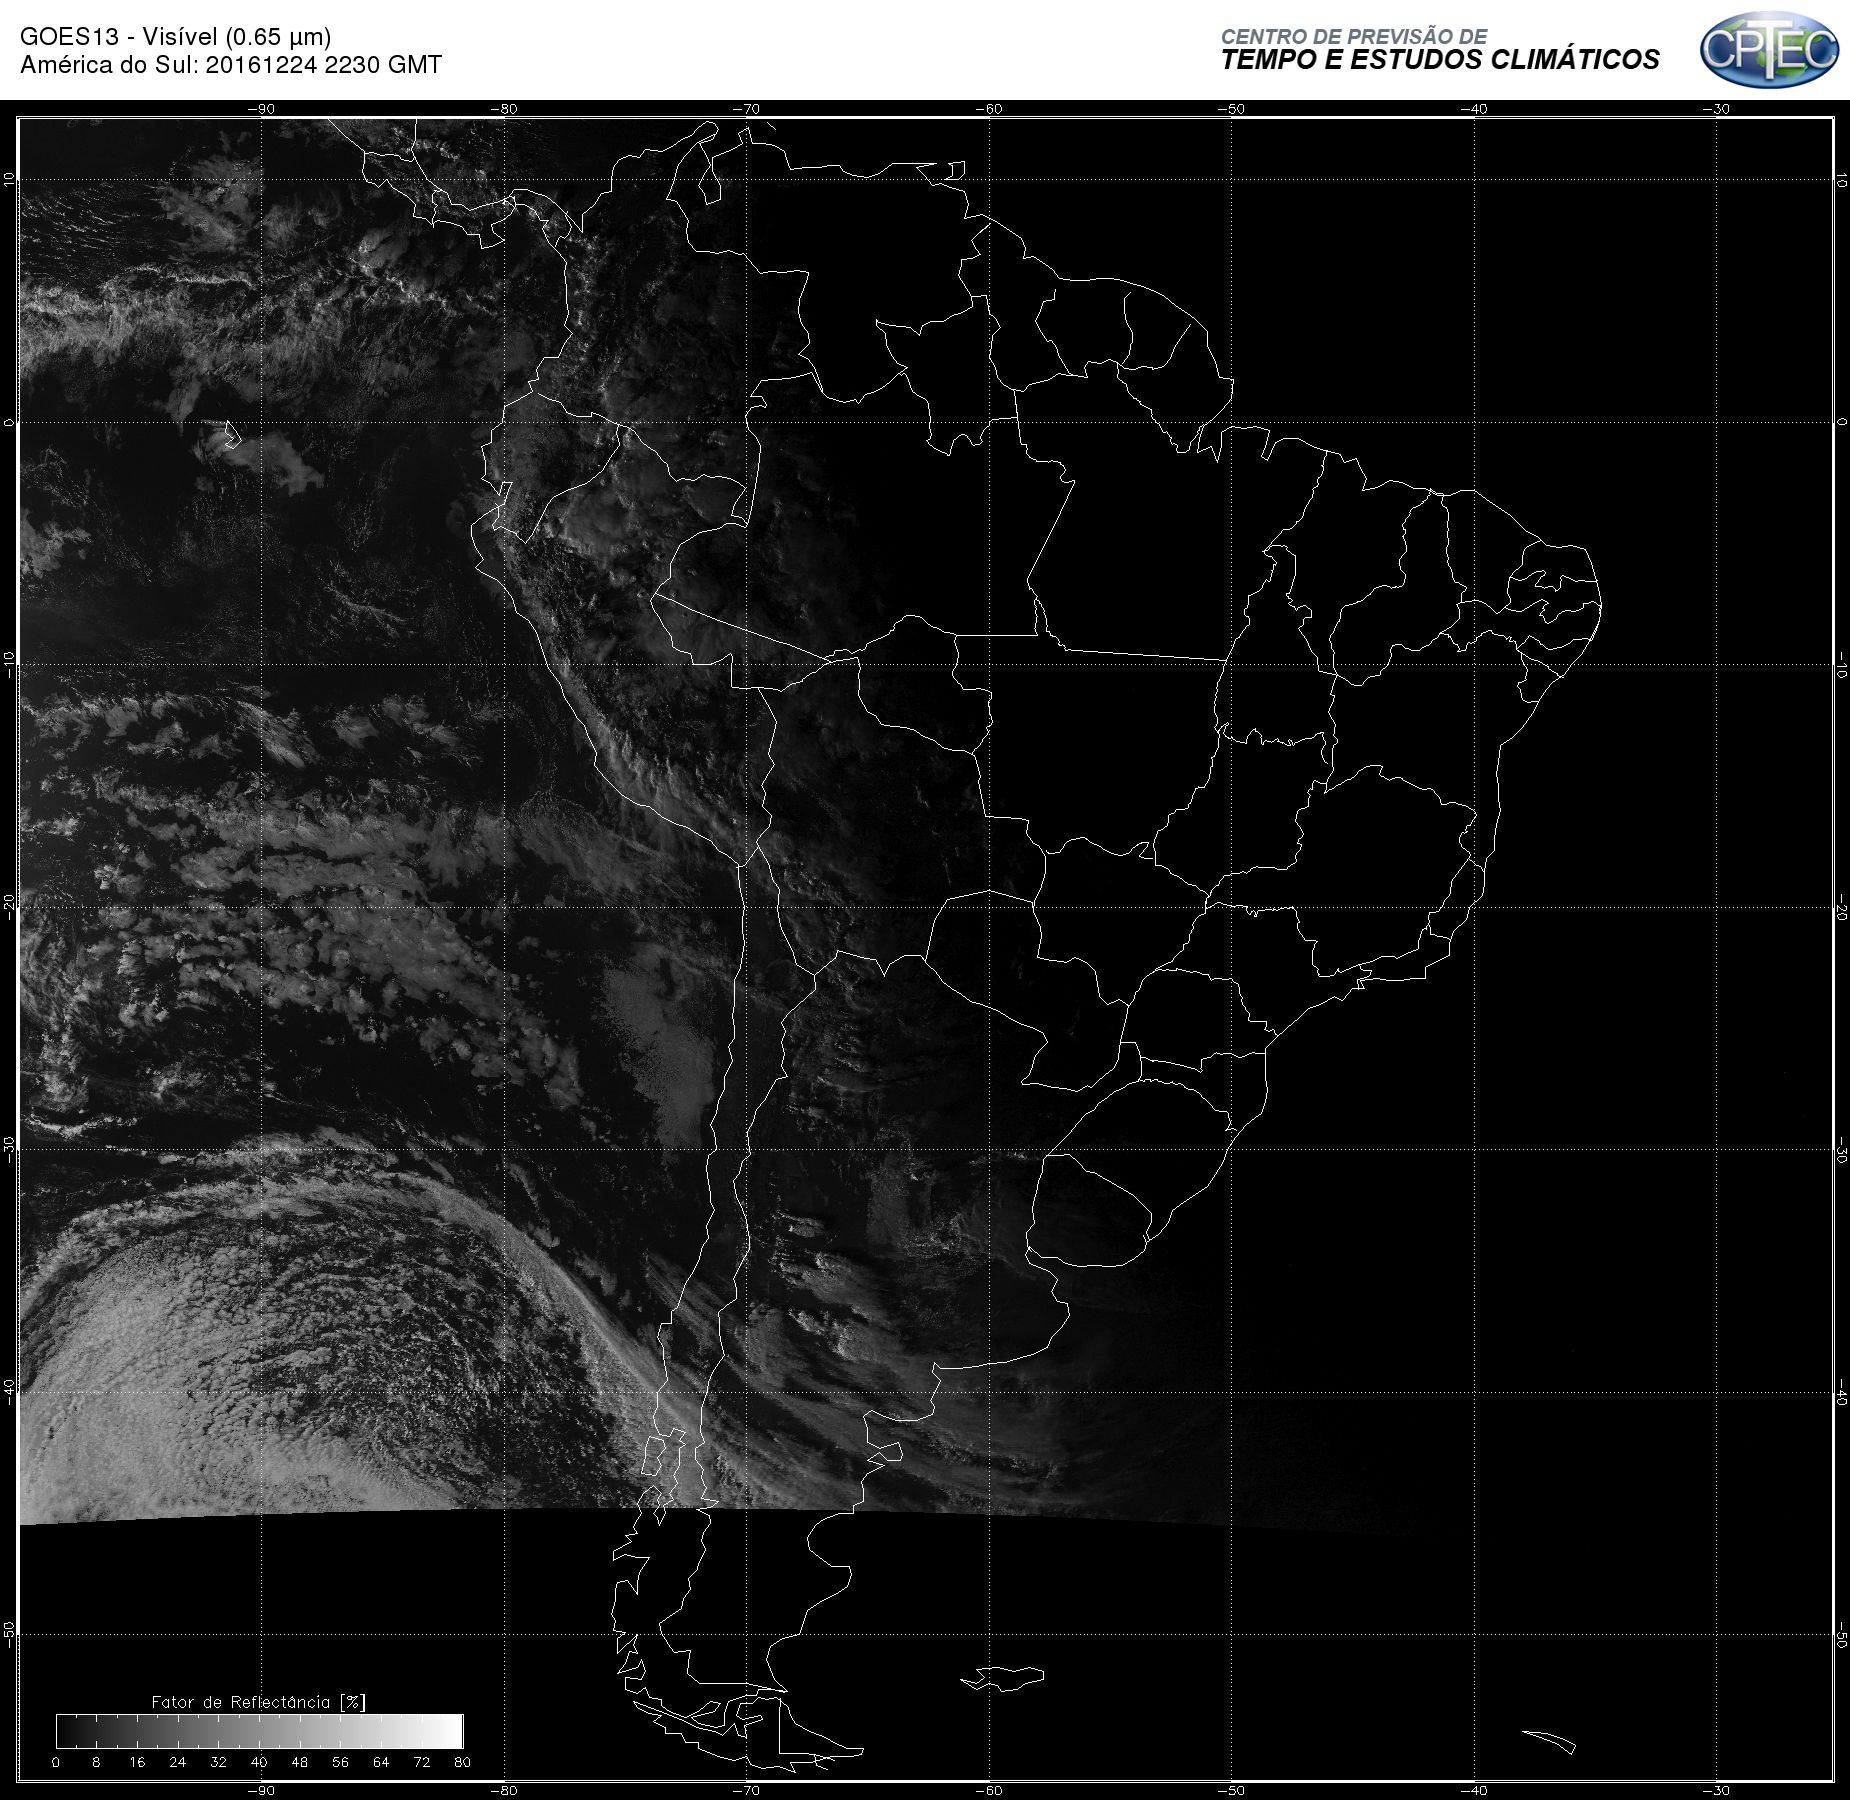Click the -40 longitude label on bottom axis

[x=1474, y=1790]
